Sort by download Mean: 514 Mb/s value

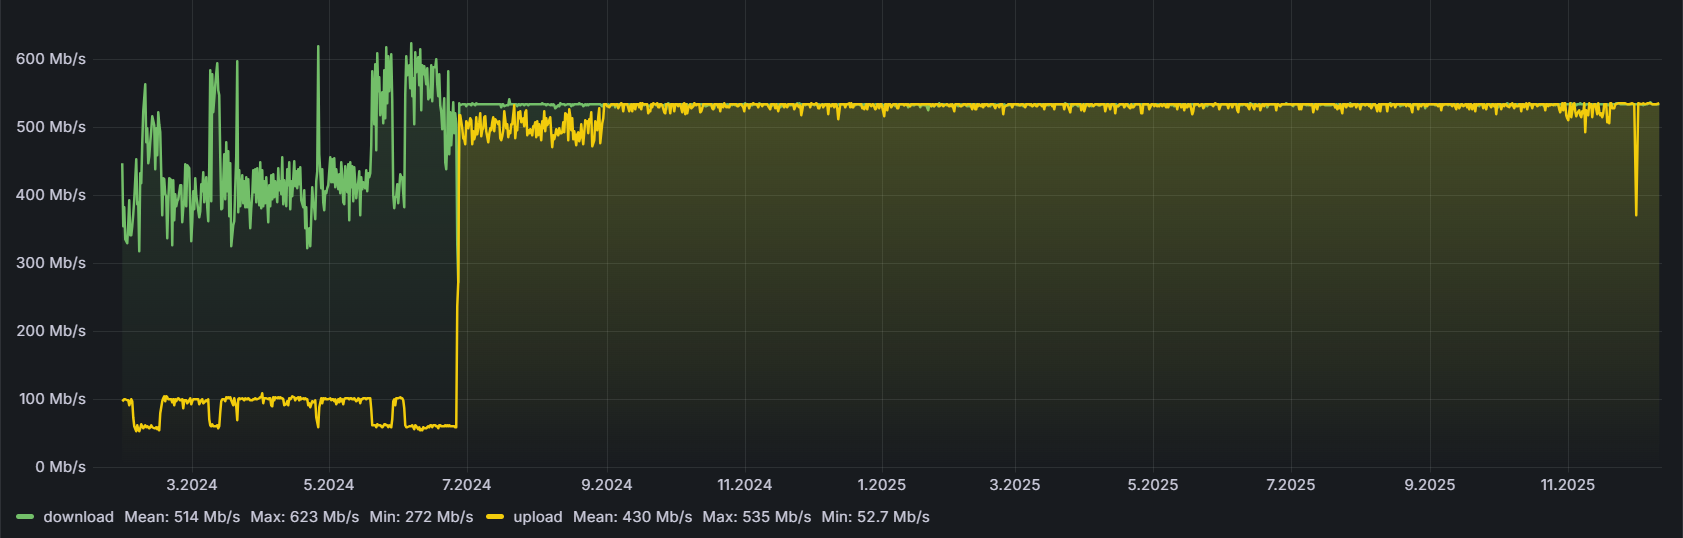(x=182, y=517)
